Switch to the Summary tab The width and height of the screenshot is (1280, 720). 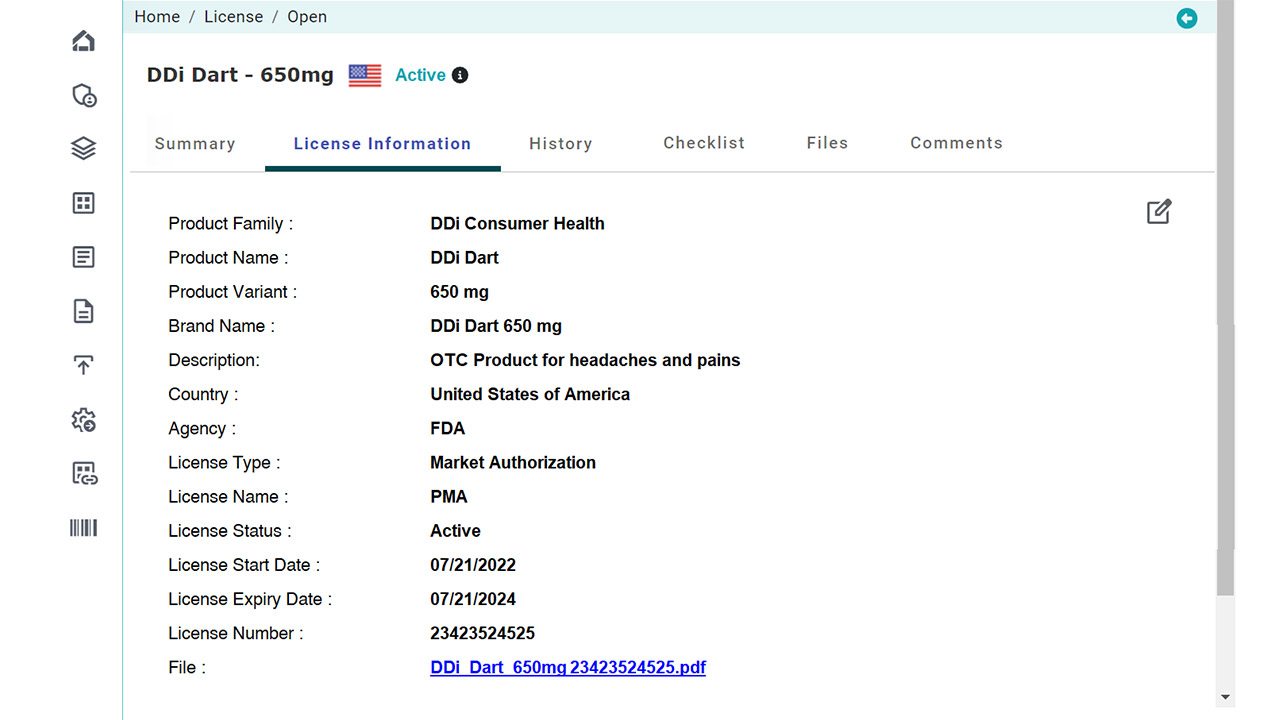tap(195, 144)
